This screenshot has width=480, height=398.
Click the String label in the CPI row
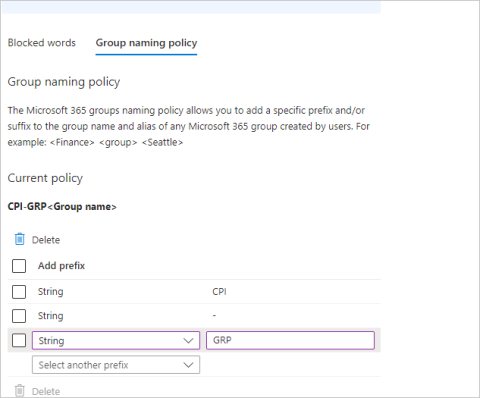pos(51,292)
